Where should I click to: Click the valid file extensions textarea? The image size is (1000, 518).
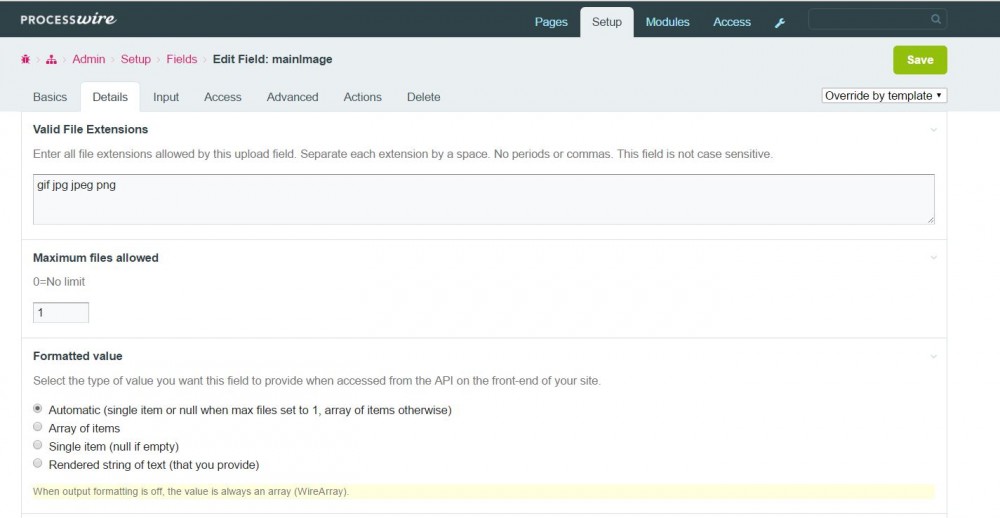click(483, 199)
